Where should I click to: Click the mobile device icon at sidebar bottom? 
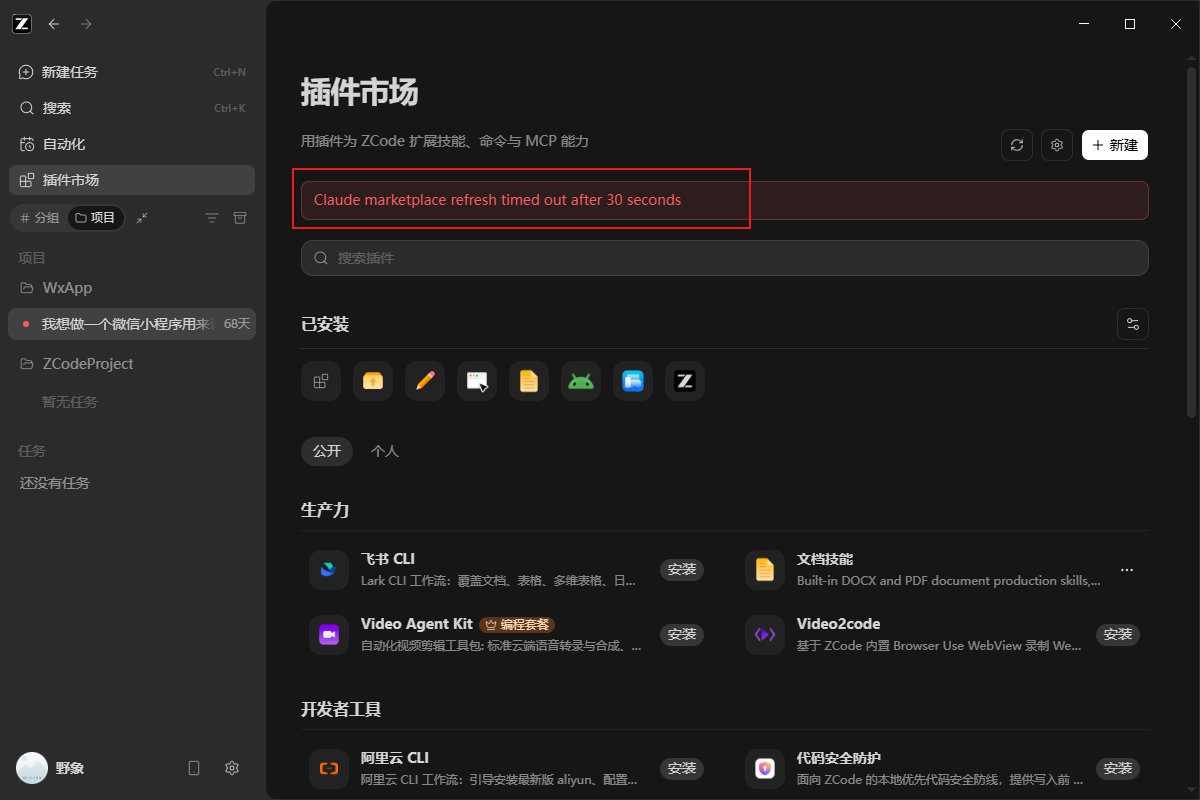194,768
